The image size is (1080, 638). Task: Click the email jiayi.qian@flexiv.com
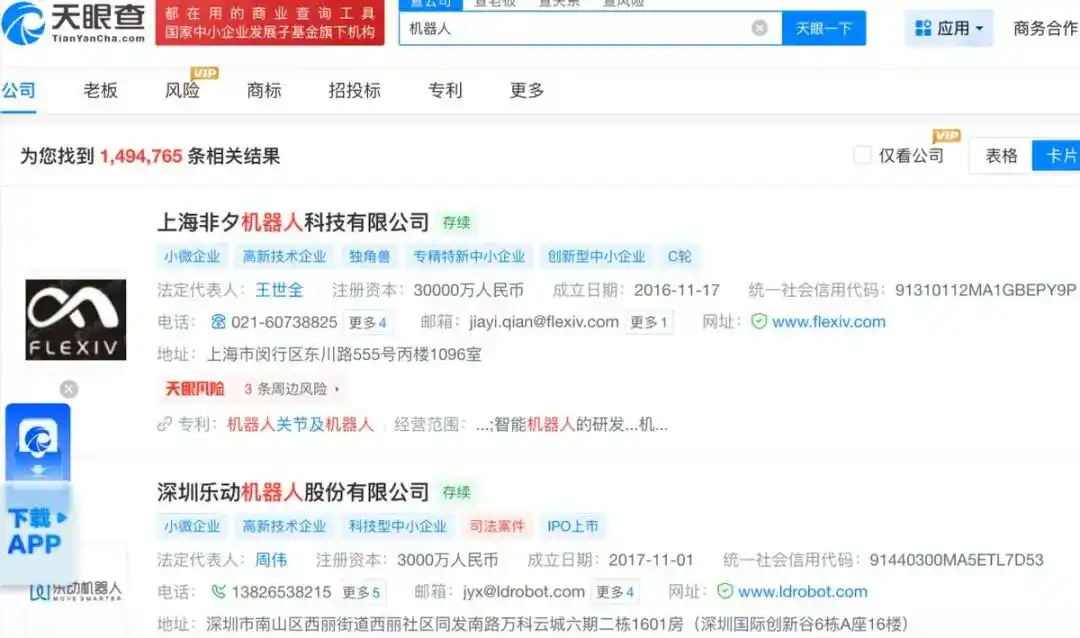[543, 322]
